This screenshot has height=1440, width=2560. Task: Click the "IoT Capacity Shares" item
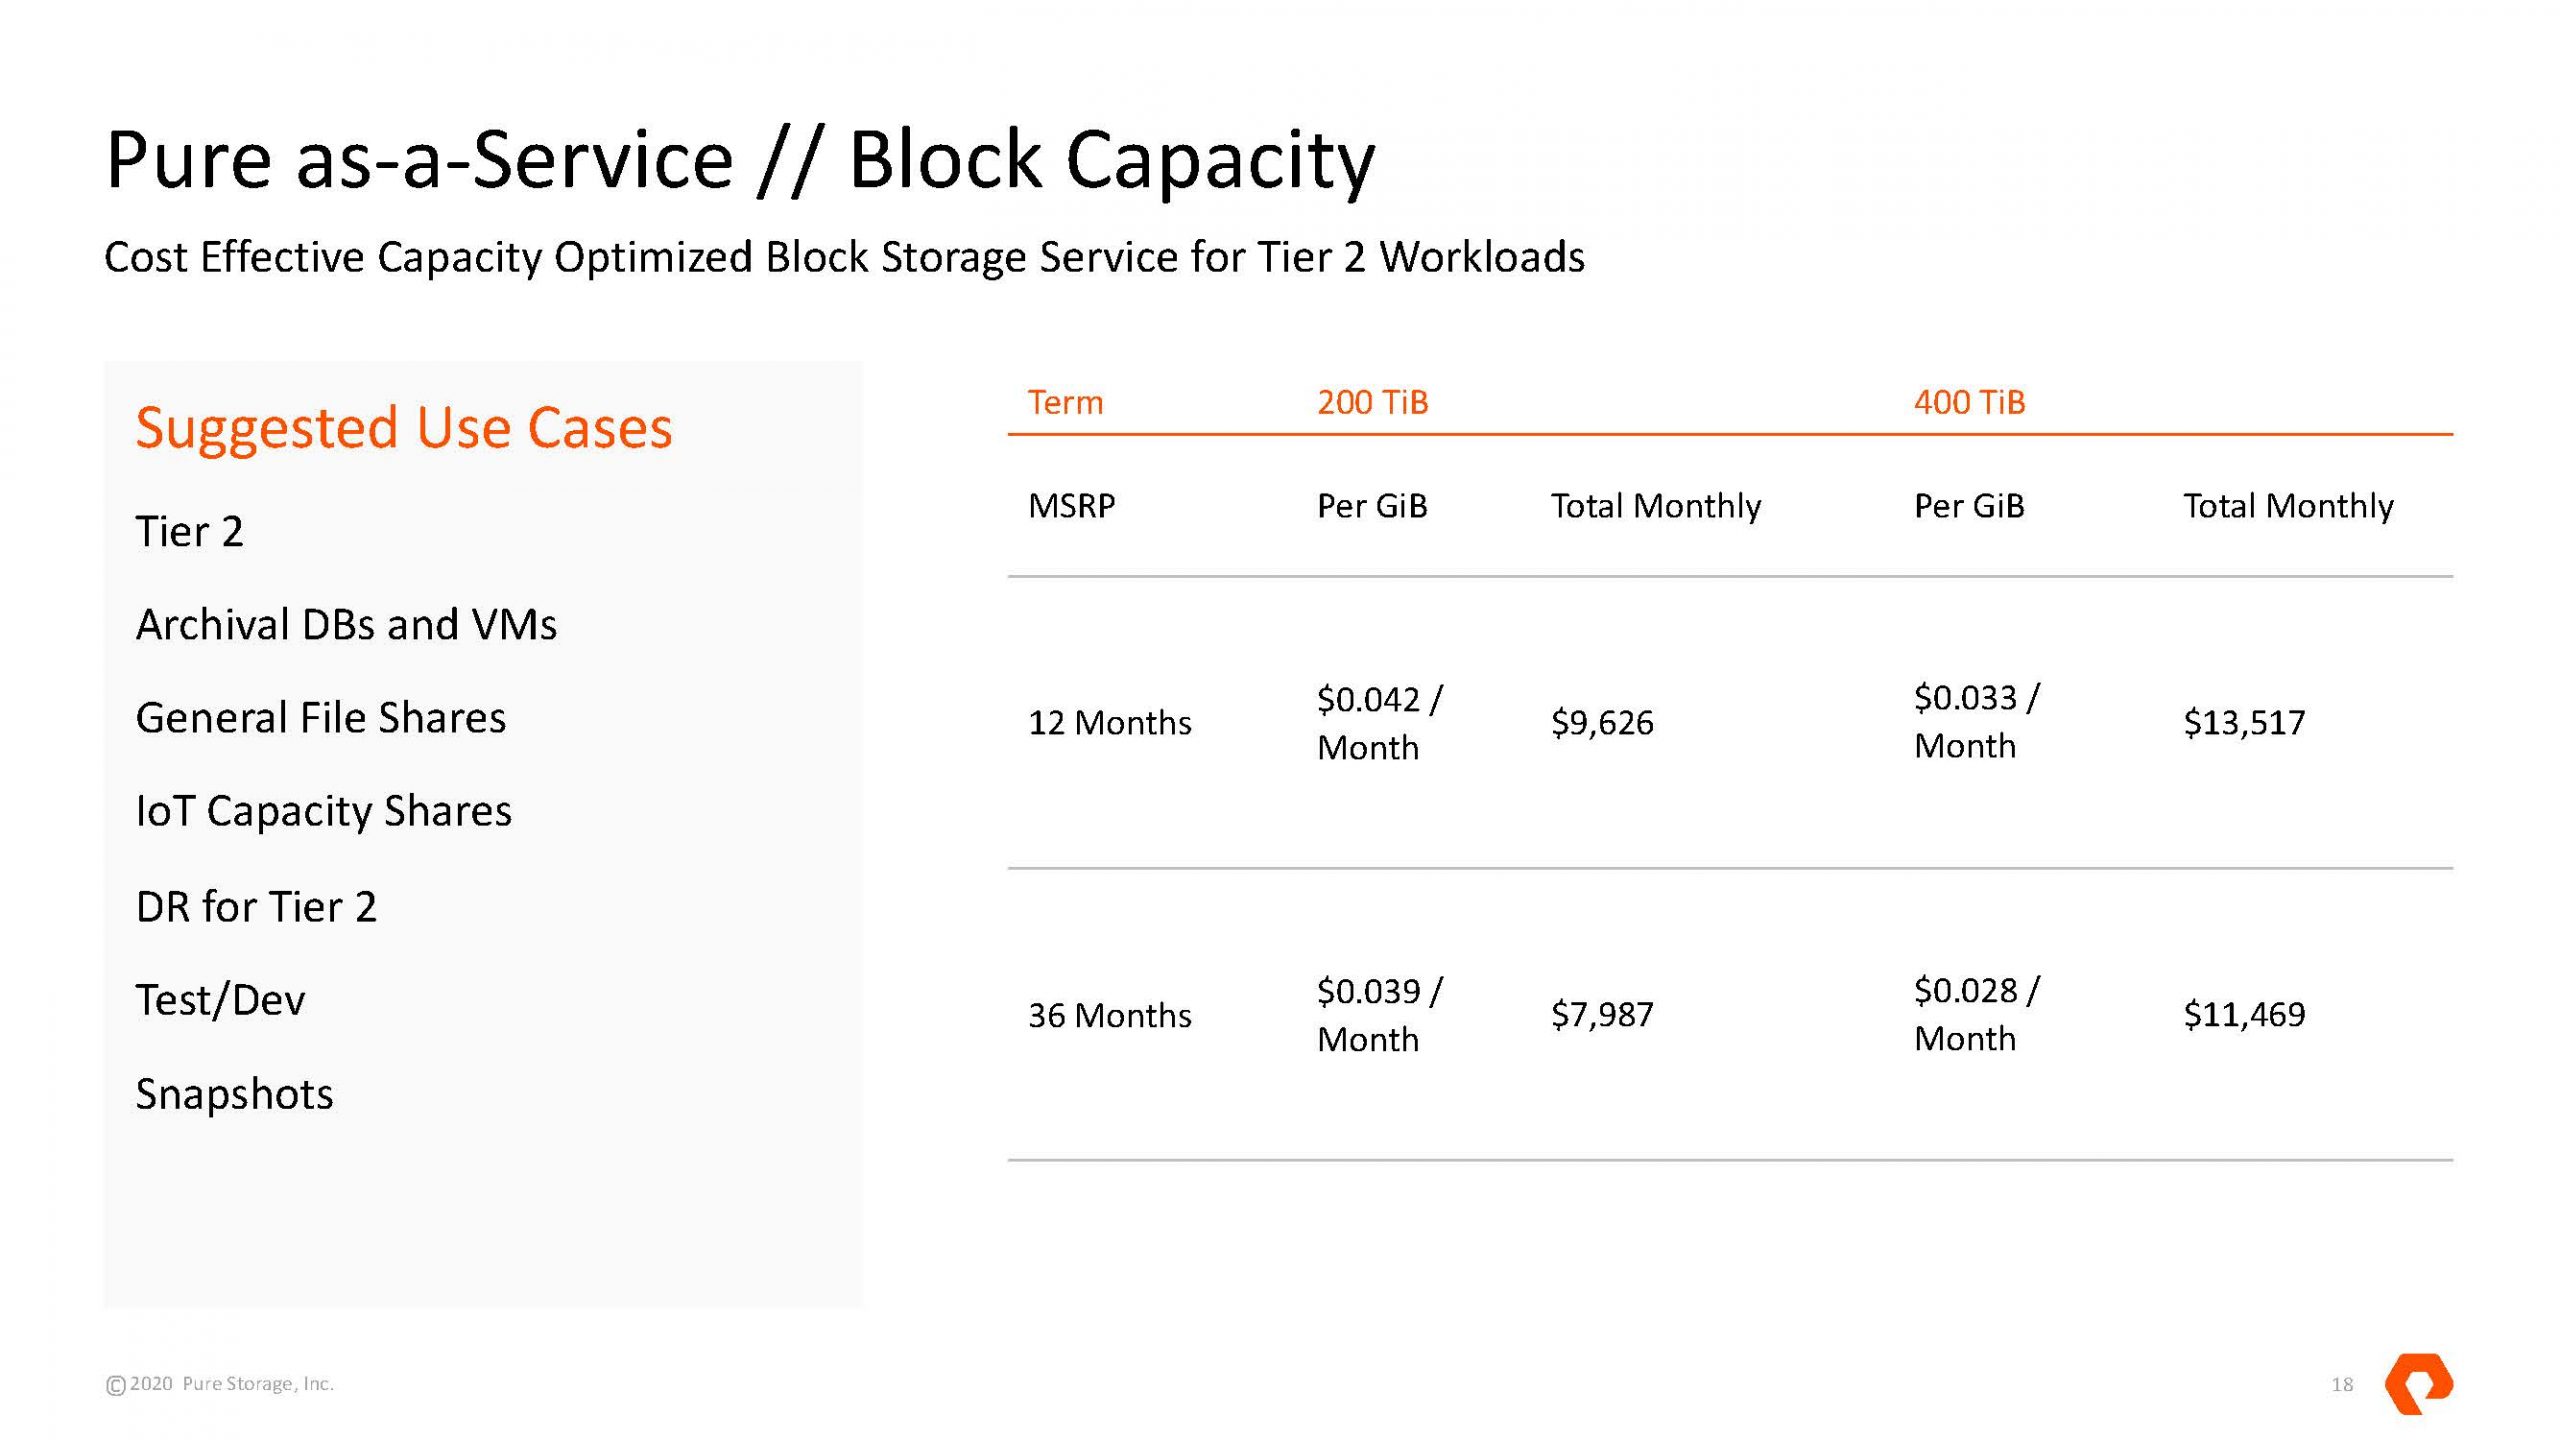click(323, 811)
